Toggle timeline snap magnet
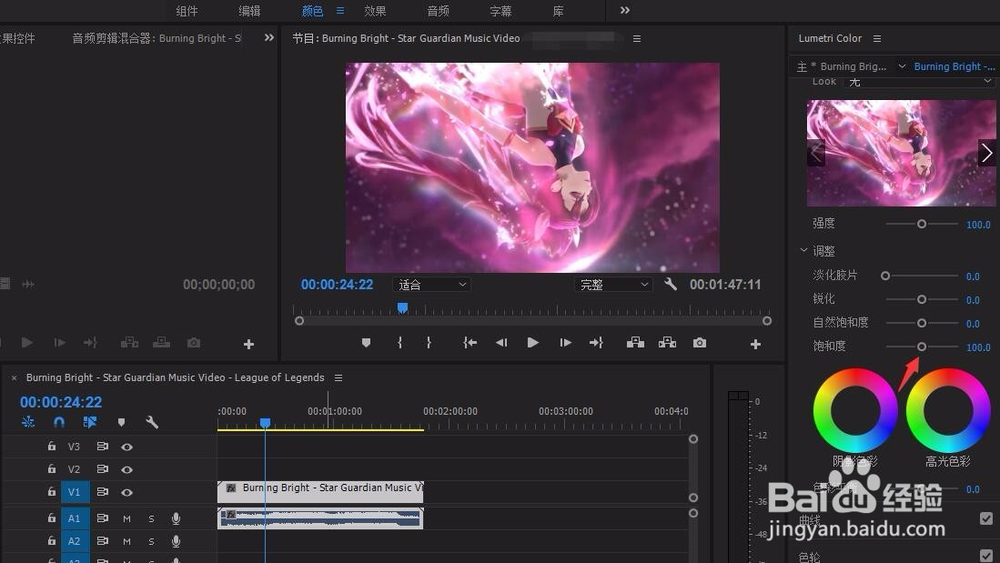 59,422
